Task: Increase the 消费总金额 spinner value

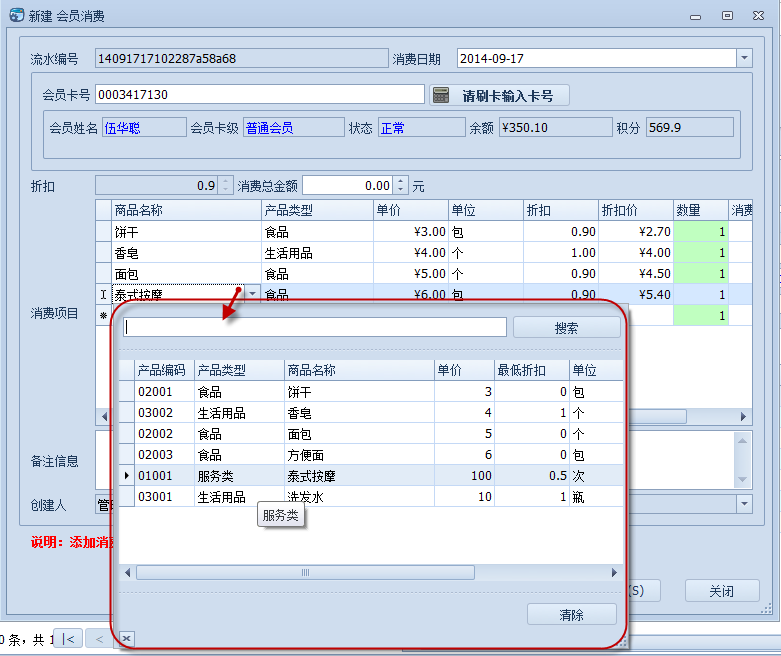Action: click(400, 182)
